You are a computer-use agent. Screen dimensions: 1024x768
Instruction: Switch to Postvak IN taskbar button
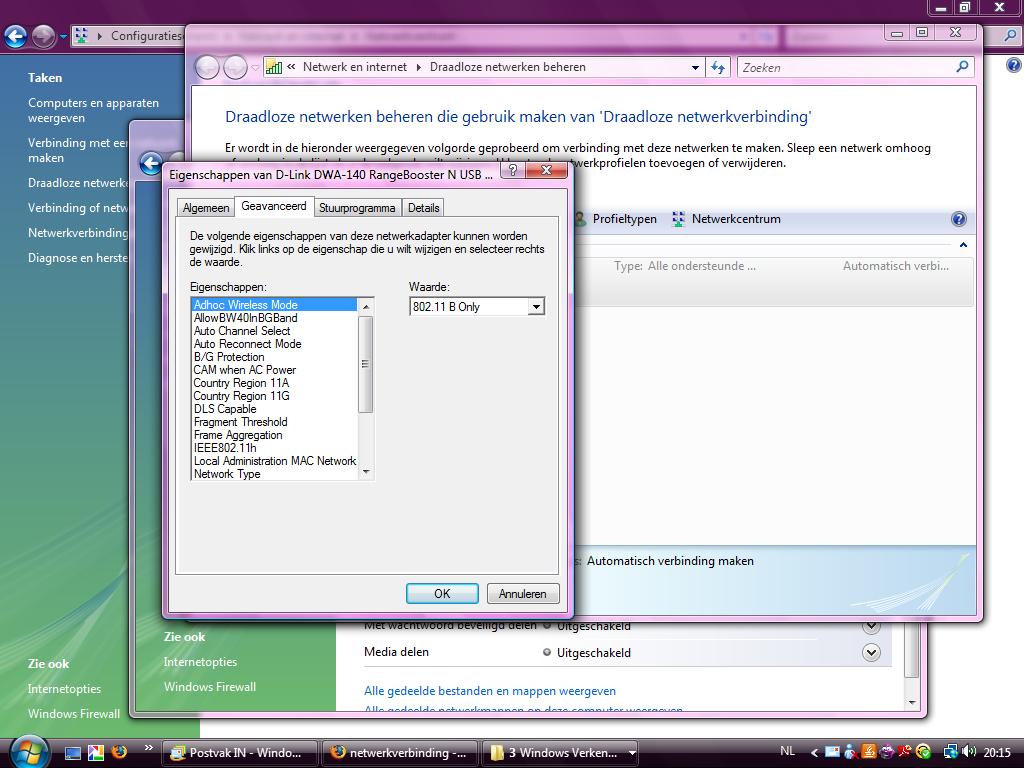[239, 753]
